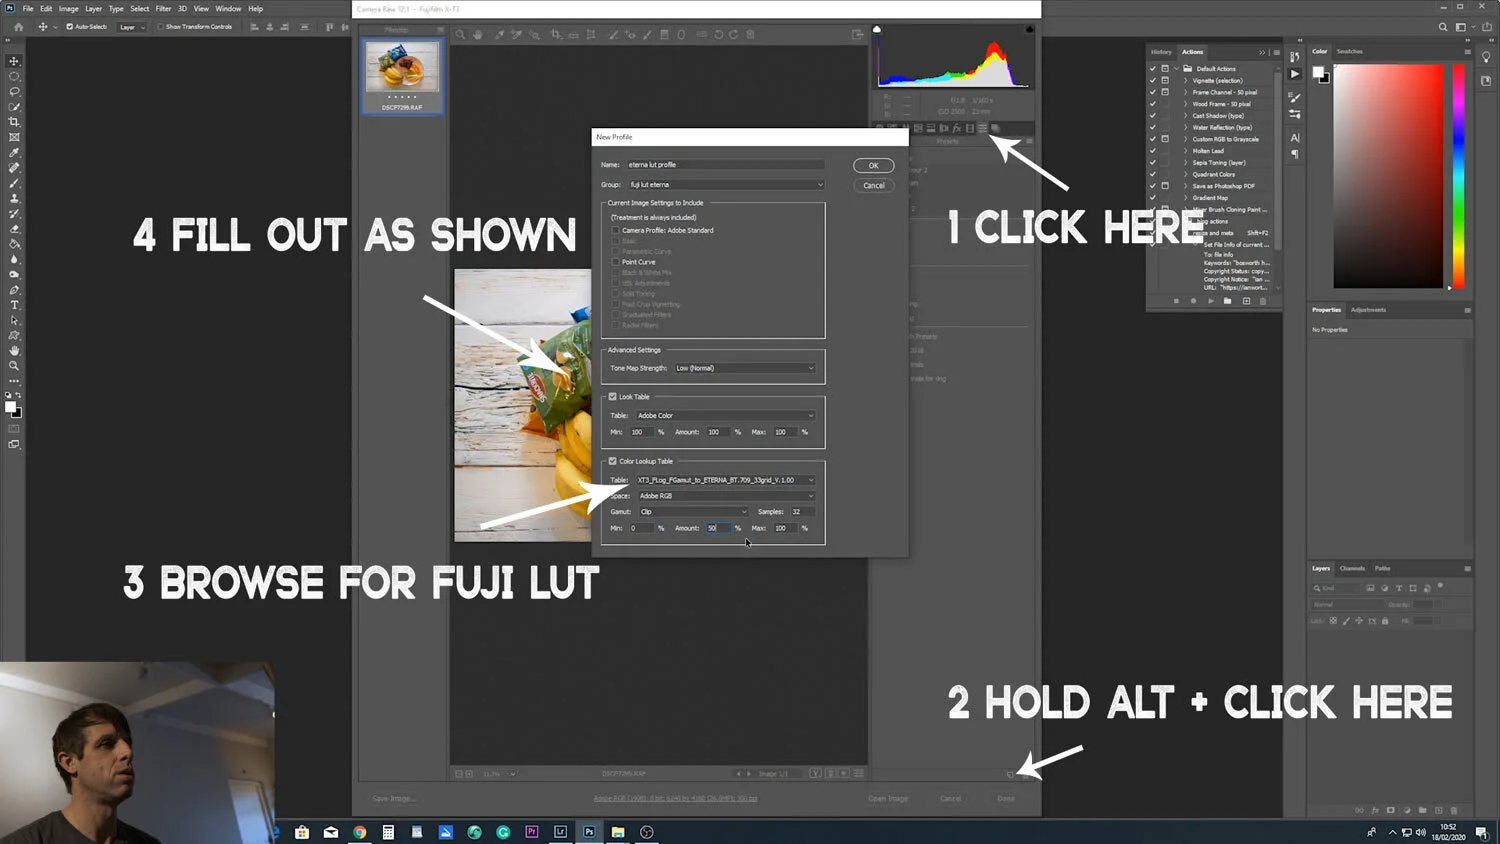Select the Move tool in Photoshop toolbar
Viewport: 1500px width, 844px height.
pyautogui.click(x=14, y=61)
